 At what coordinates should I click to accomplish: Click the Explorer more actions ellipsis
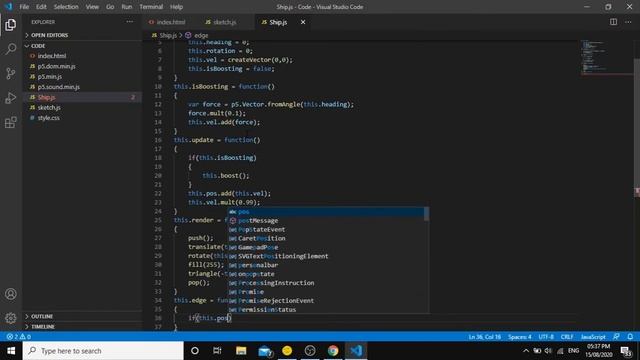129,22
